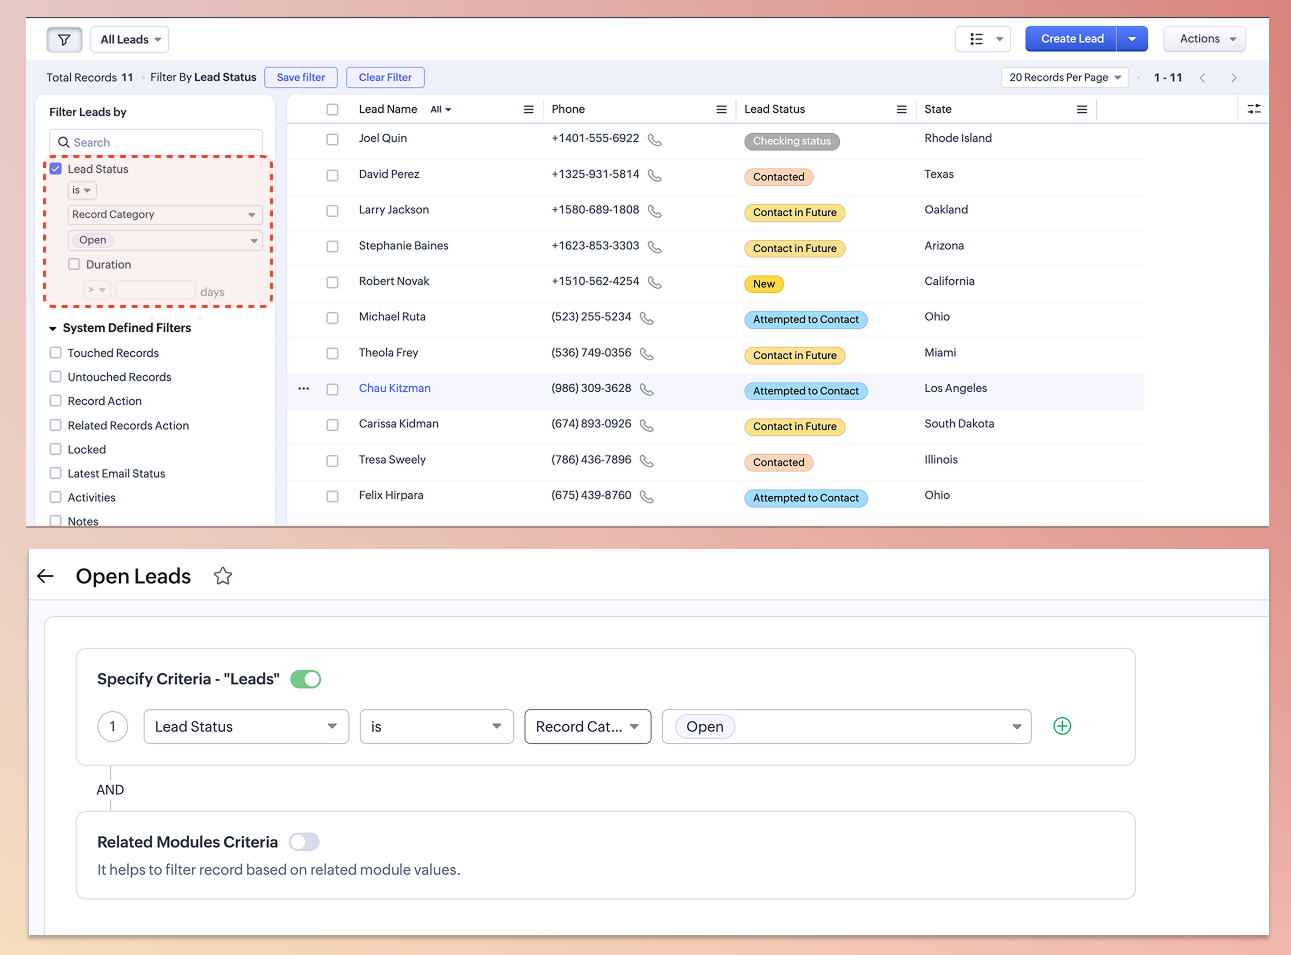Screen dimensions: 1291x955
Task: Click the filter funnel icon
Action: tap(64, 40)
